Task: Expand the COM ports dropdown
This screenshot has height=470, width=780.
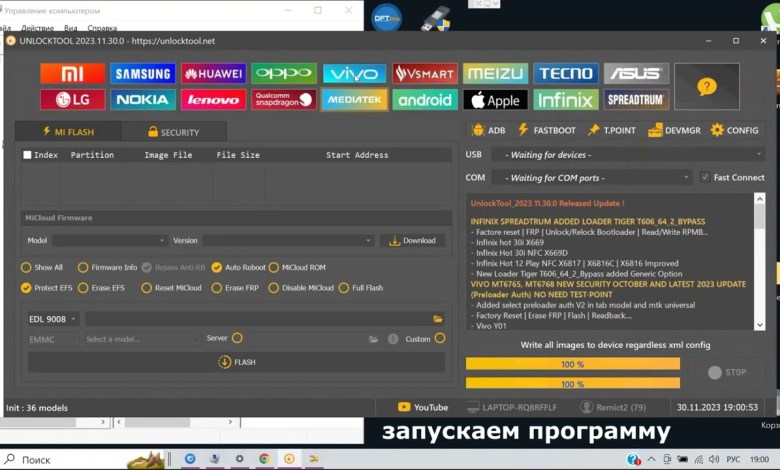Action: [591, 178]
